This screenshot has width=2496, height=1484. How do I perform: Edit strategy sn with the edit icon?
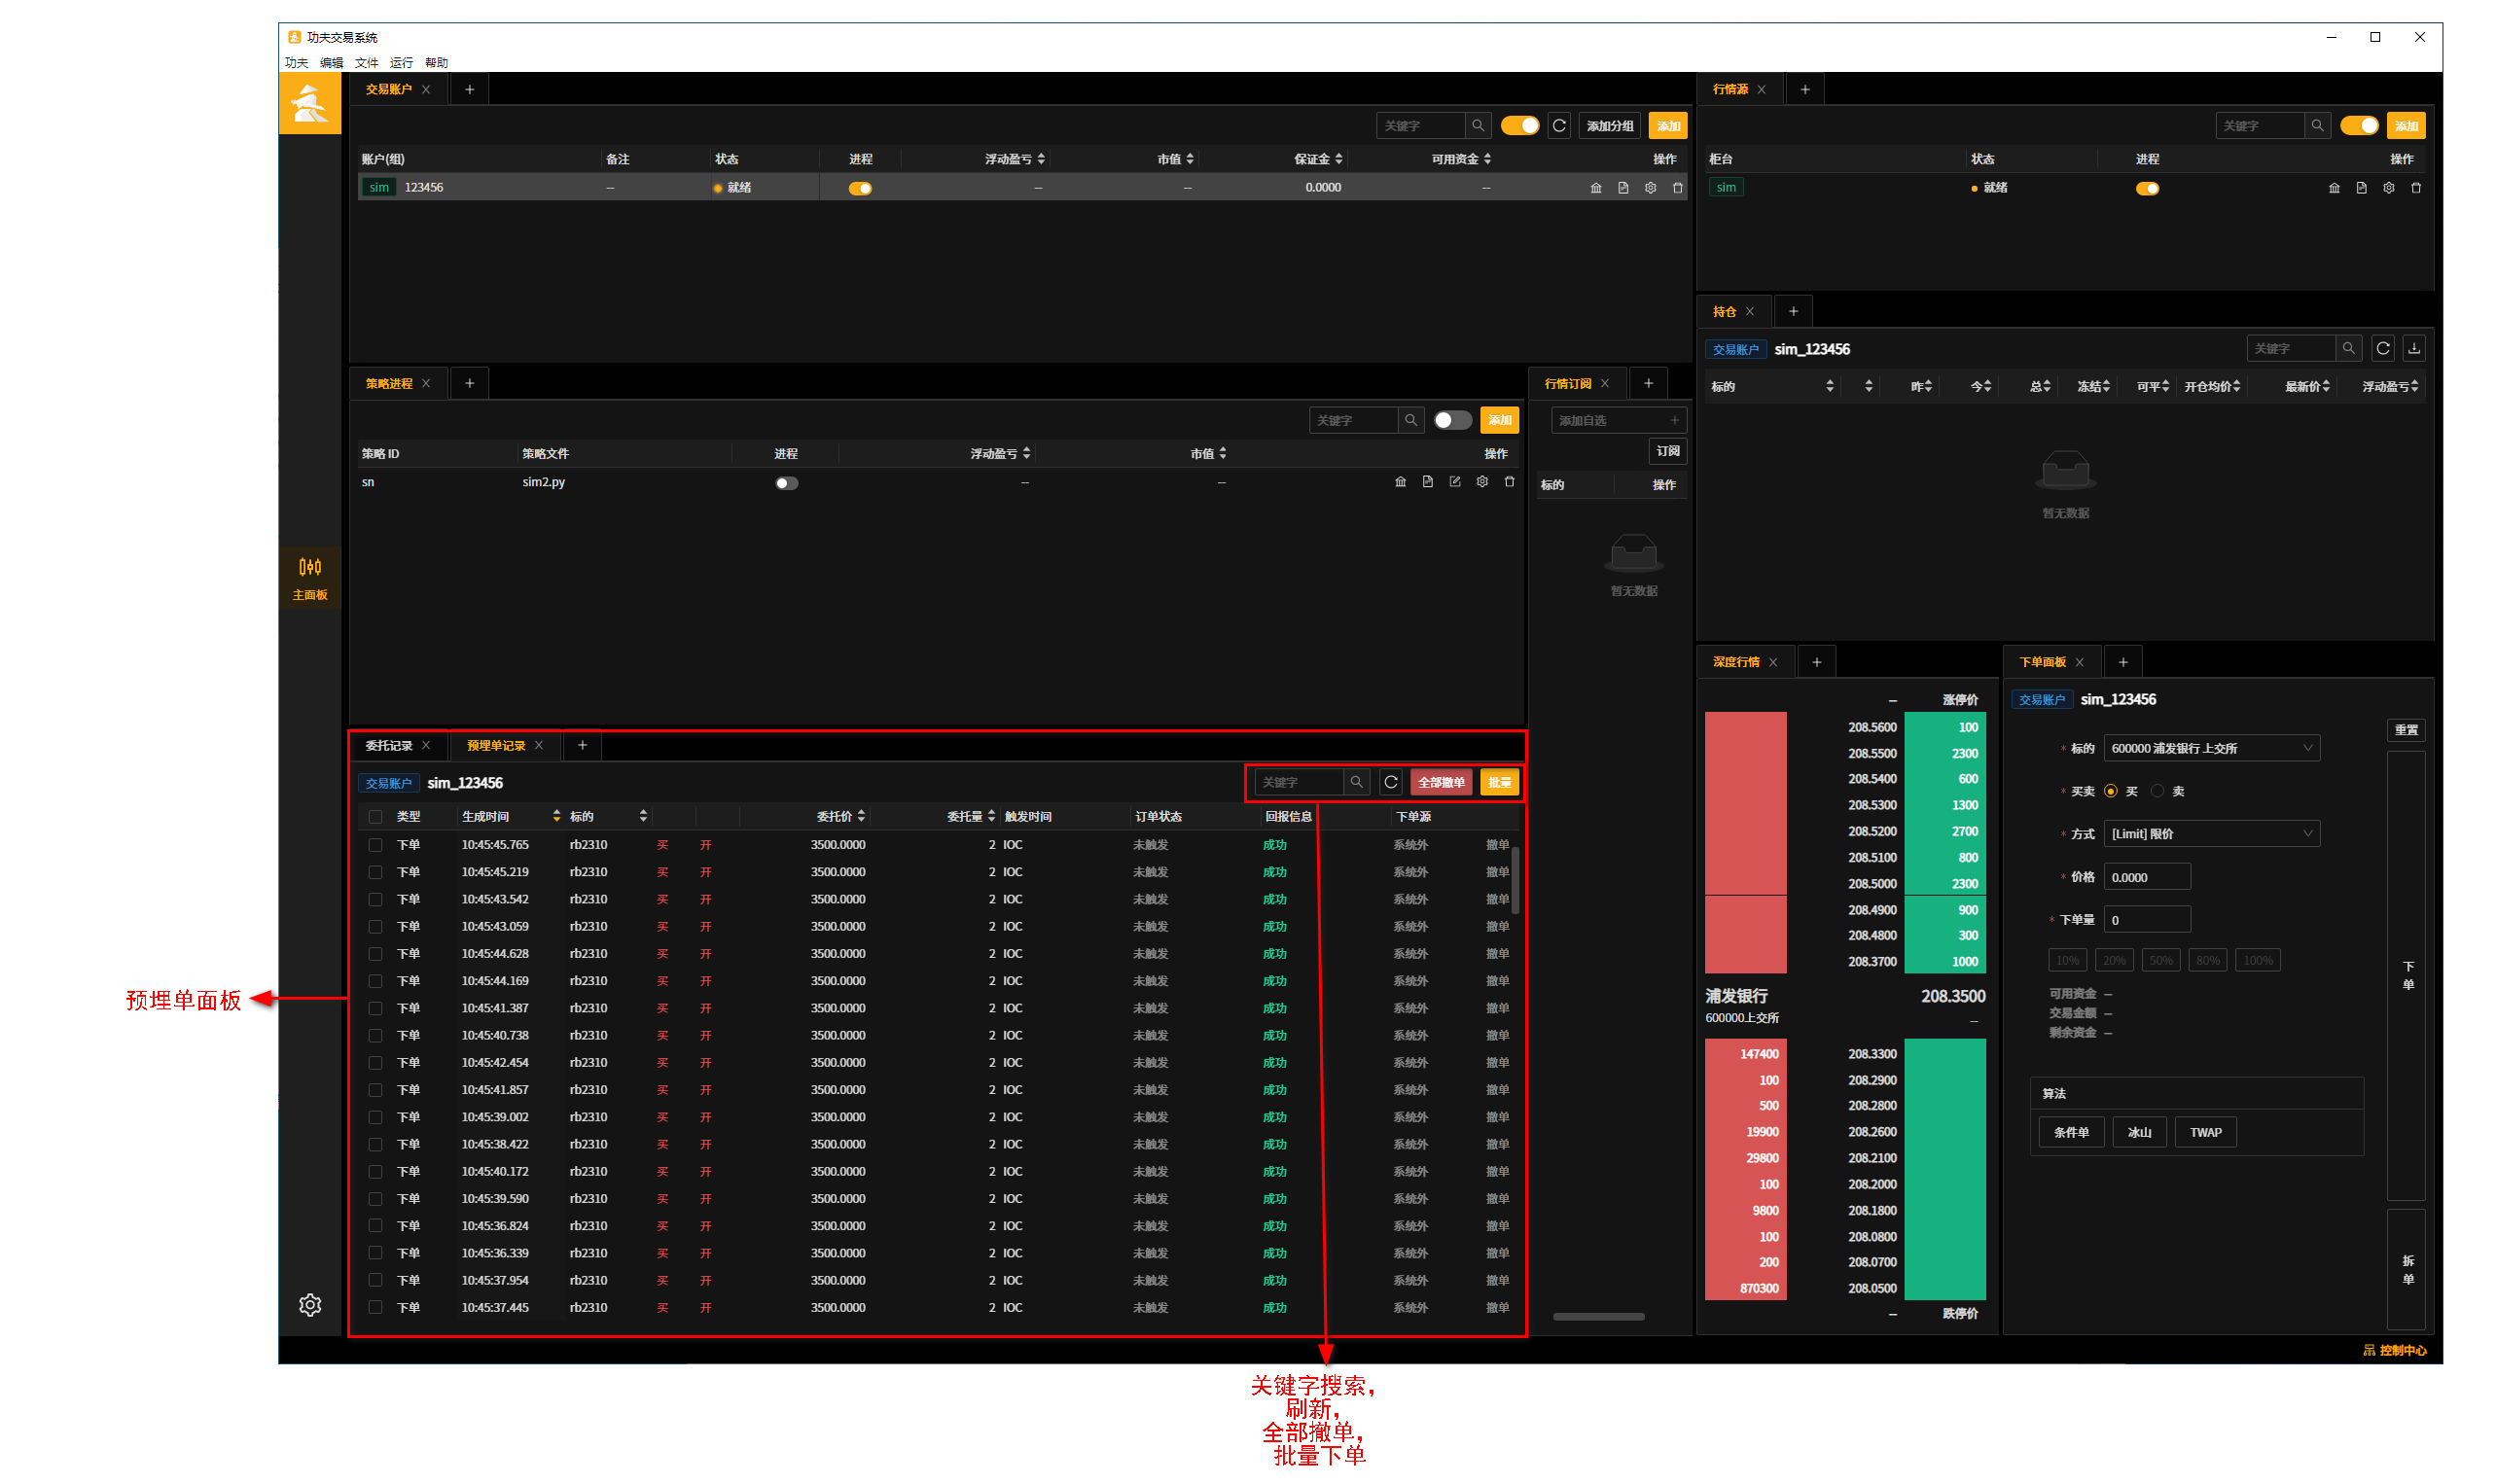point(1455,482)
